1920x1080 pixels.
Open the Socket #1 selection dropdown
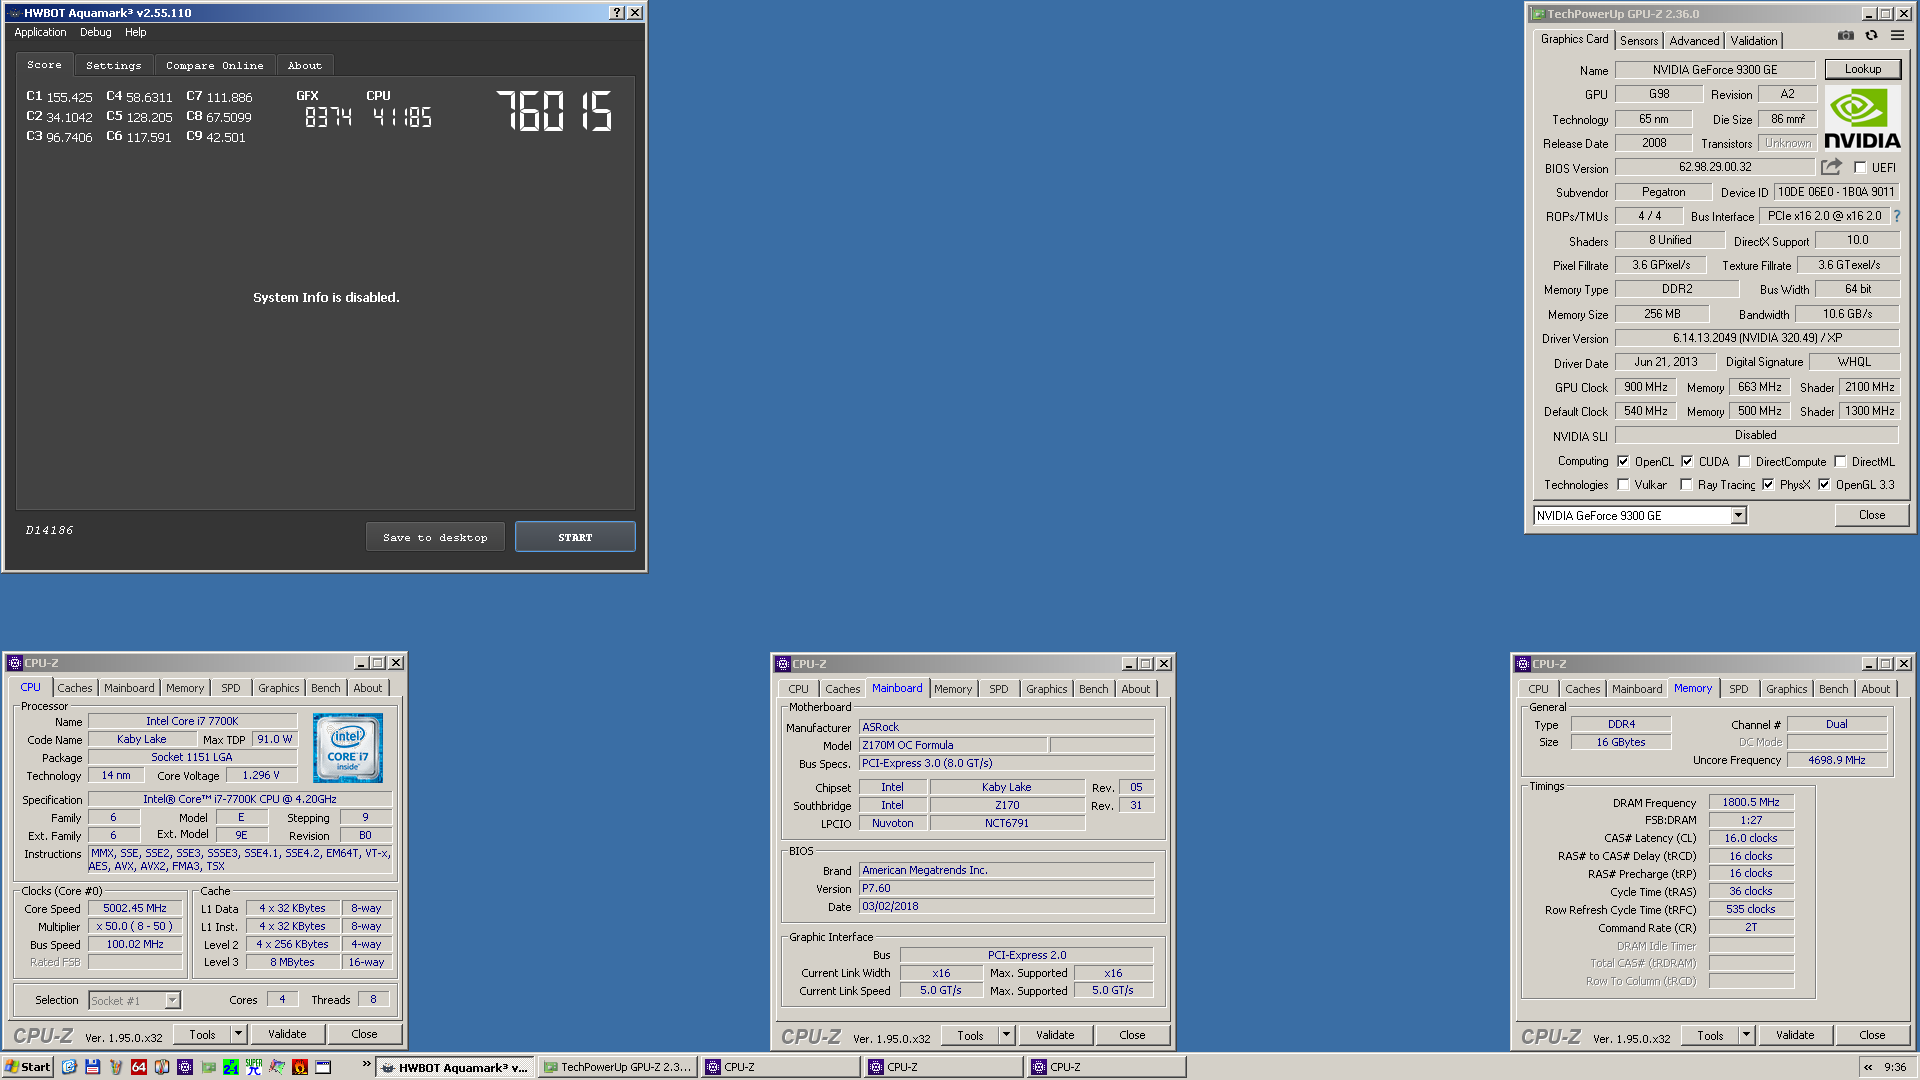(x=172, y=1000)
